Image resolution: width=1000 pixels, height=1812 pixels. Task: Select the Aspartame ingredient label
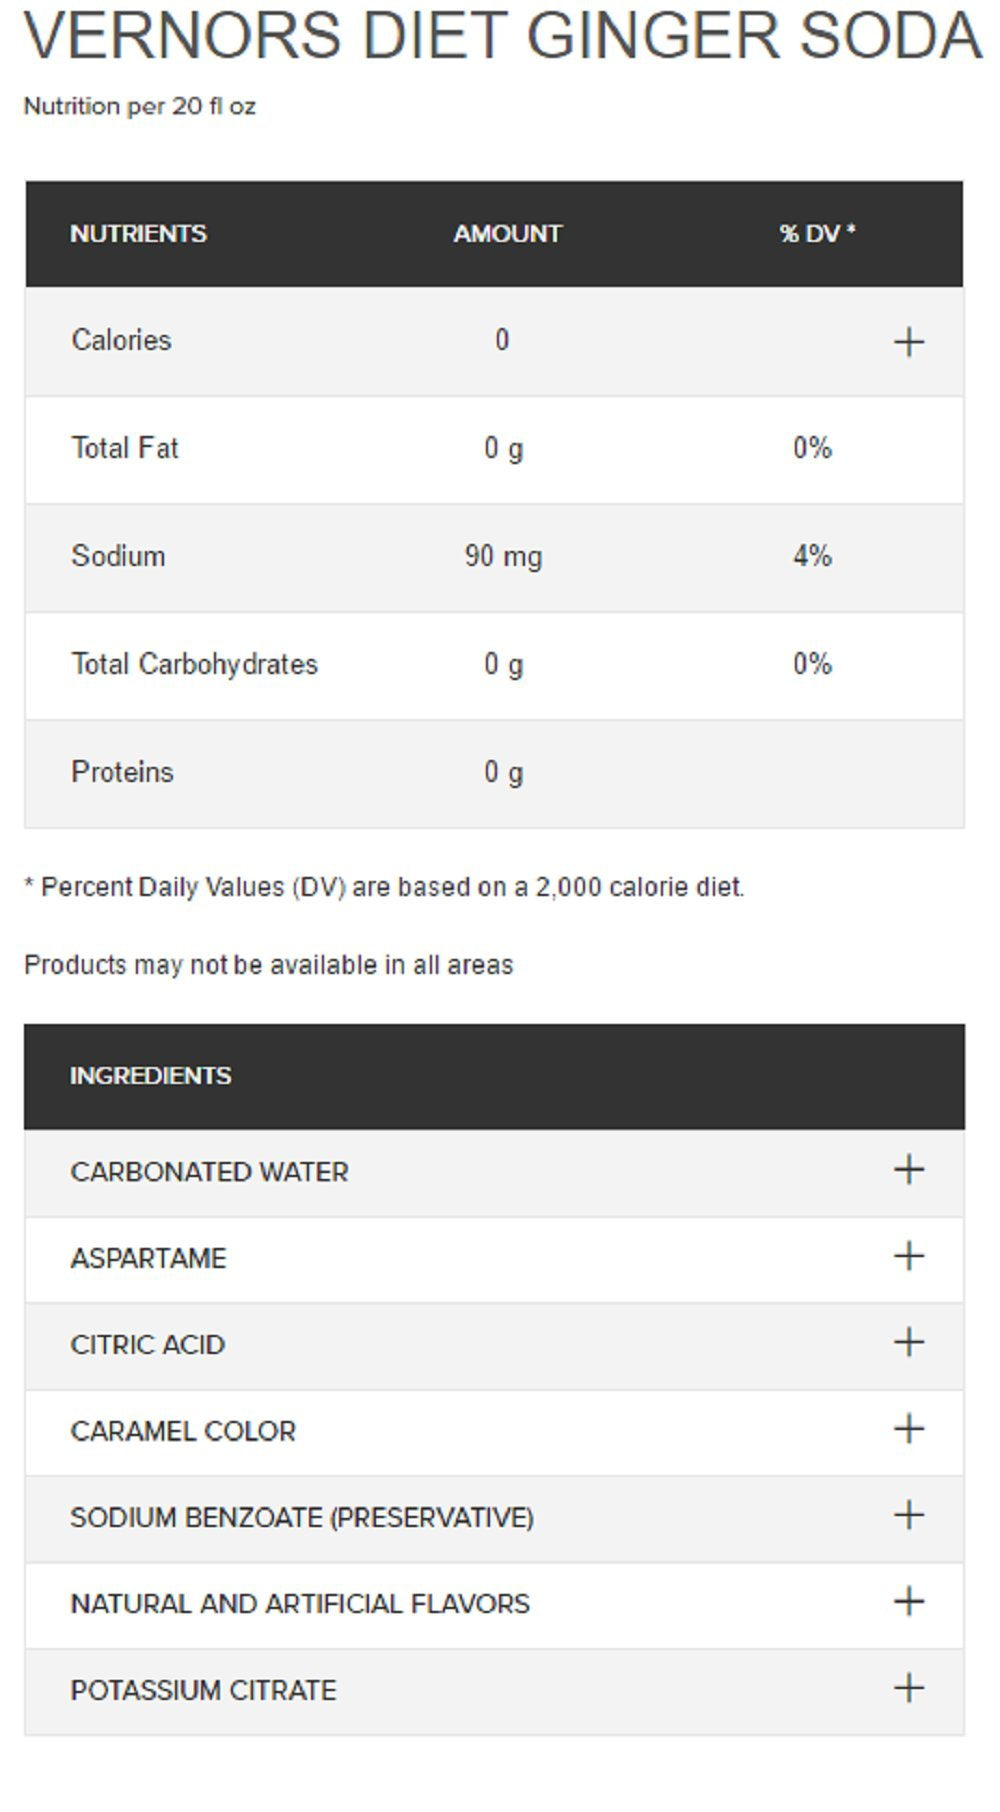[148, 1258]
